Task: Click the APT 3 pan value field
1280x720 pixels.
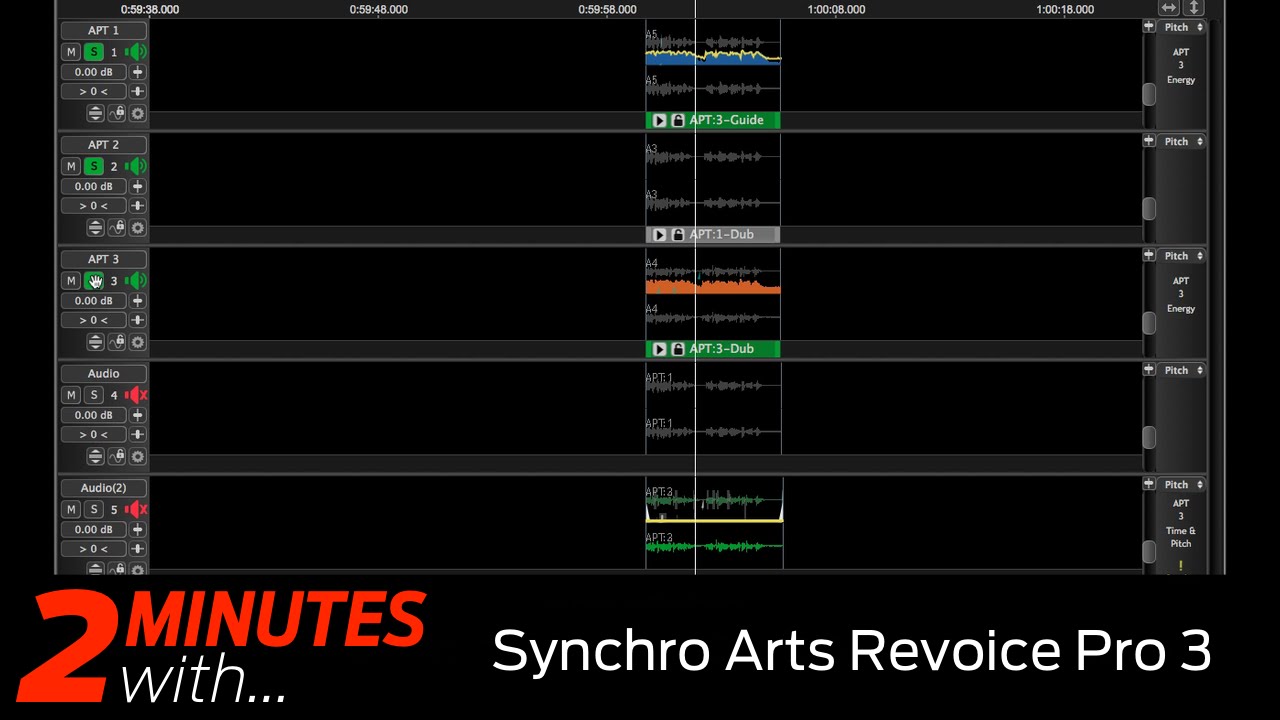Action: coord(94,320)
